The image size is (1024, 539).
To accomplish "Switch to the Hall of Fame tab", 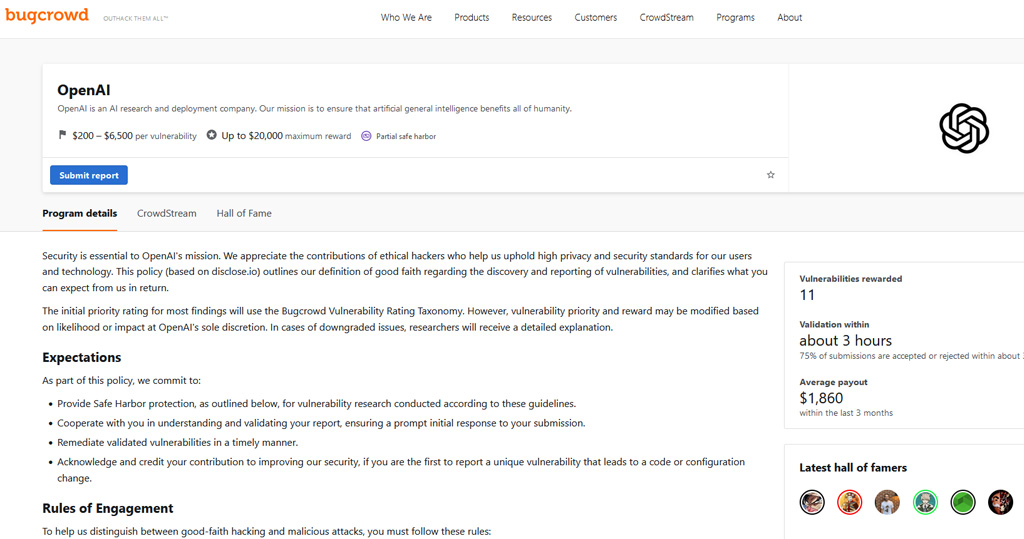I will pyautogui.click(x=244, y=213).
